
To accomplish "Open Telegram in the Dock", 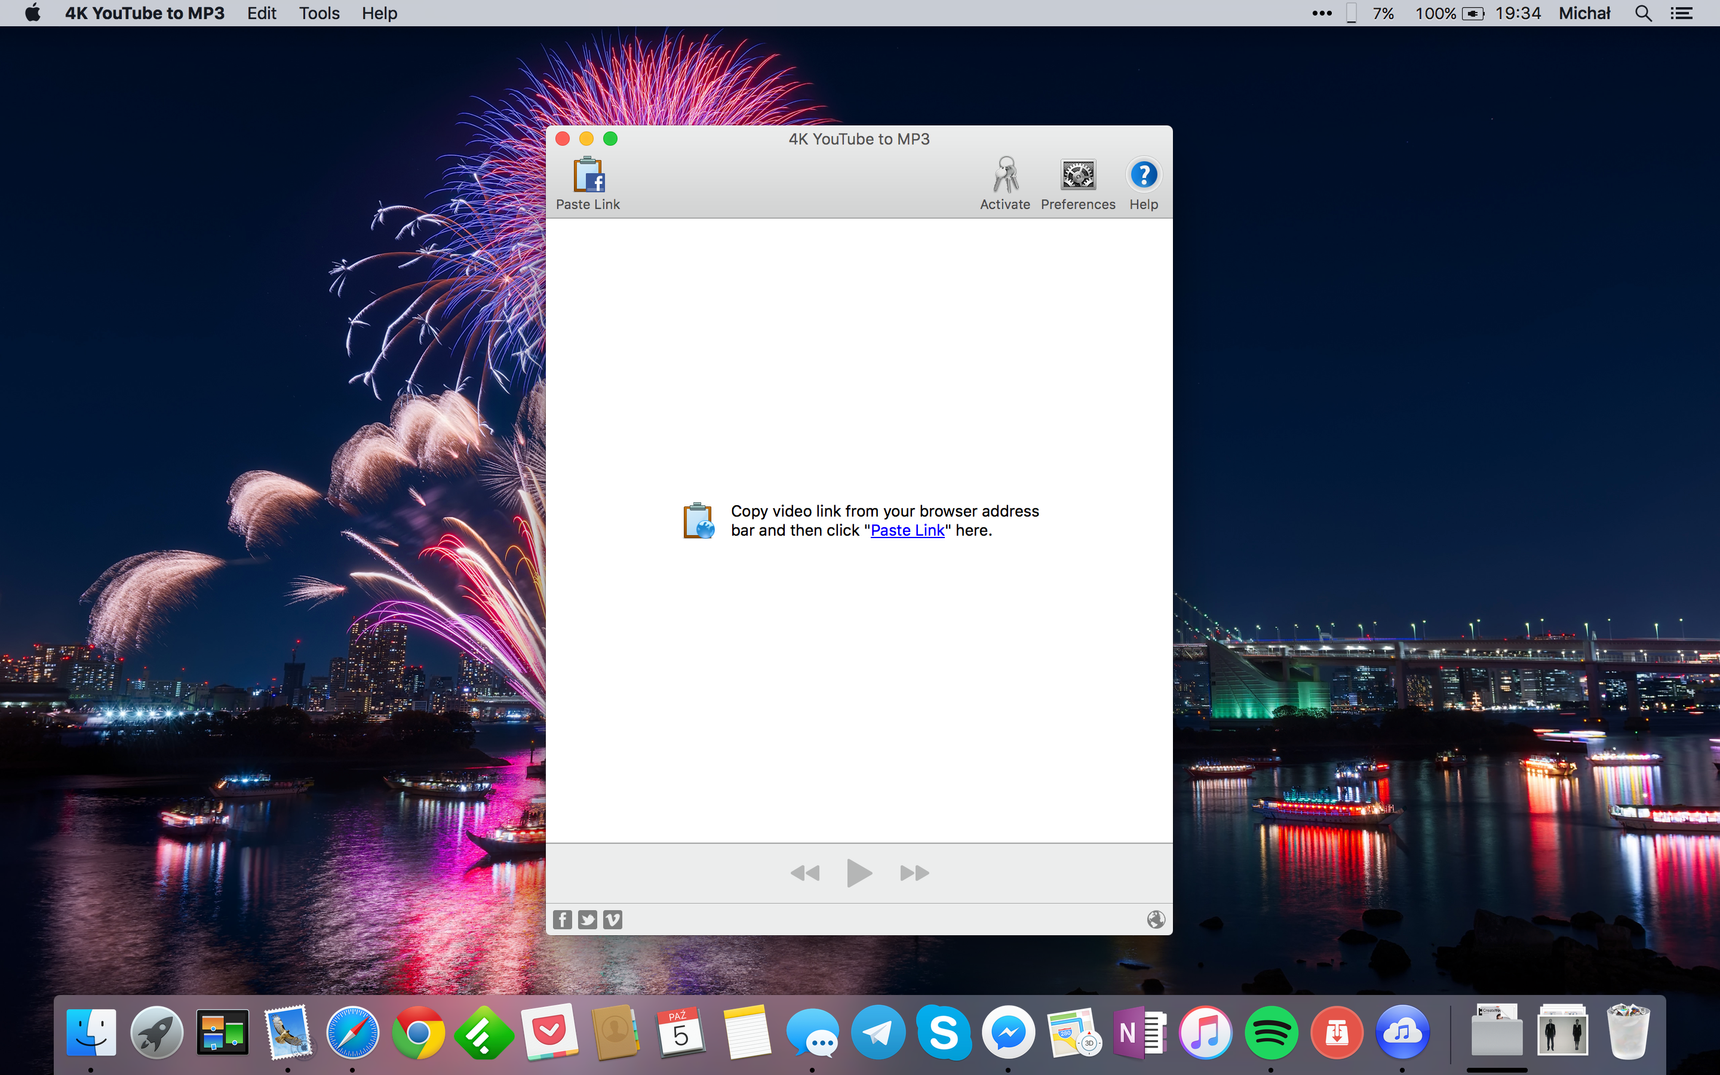I will click(x=878, y=1033).
